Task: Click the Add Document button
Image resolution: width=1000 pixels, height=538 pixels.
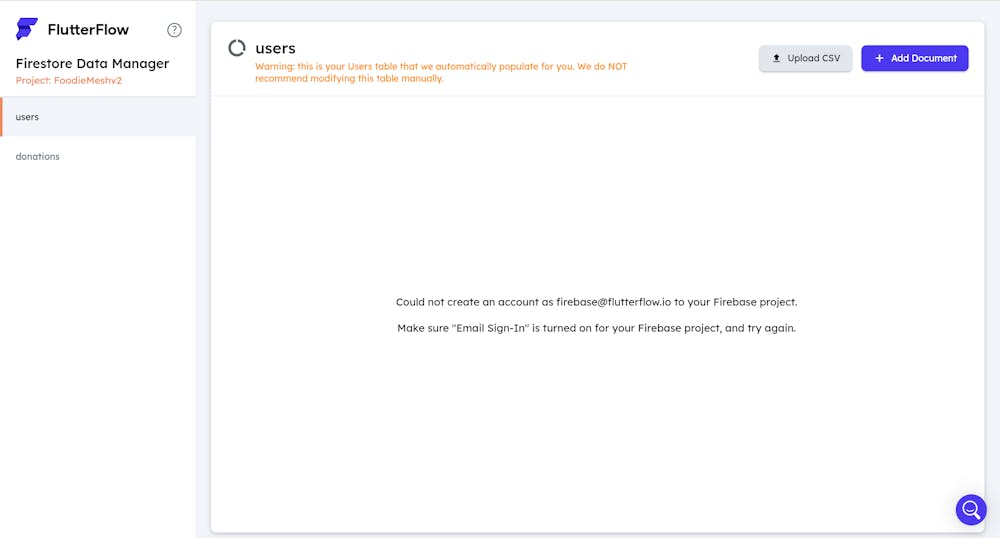Action: point(915,58)
